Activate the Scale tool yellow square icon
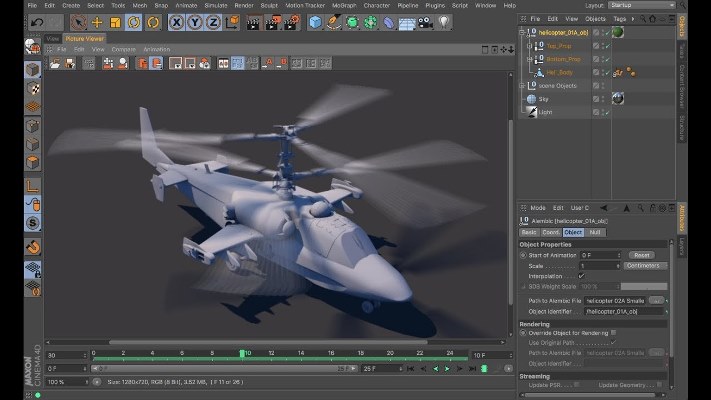Image resolution: width=711 pixels, height=400 pixels. point(115,22)
